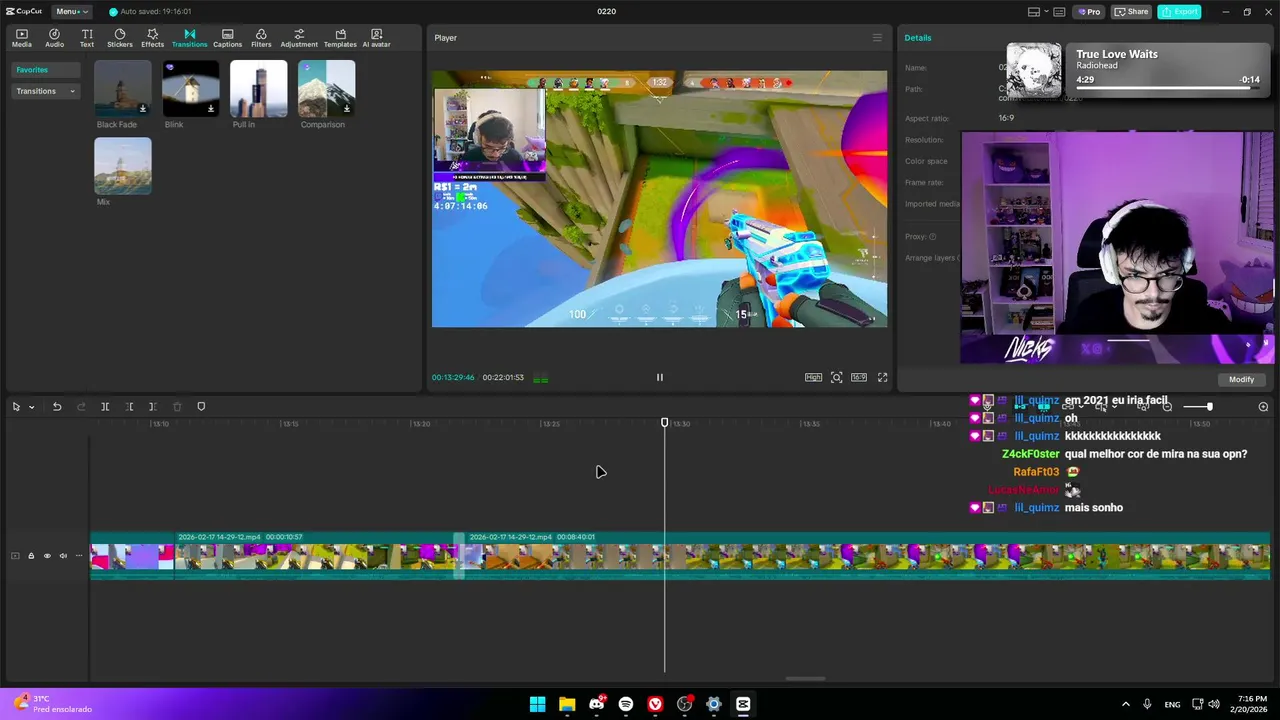The image size is (1280, 720).
Task: Open the Captions tab
Action: (x=227, y=38)
